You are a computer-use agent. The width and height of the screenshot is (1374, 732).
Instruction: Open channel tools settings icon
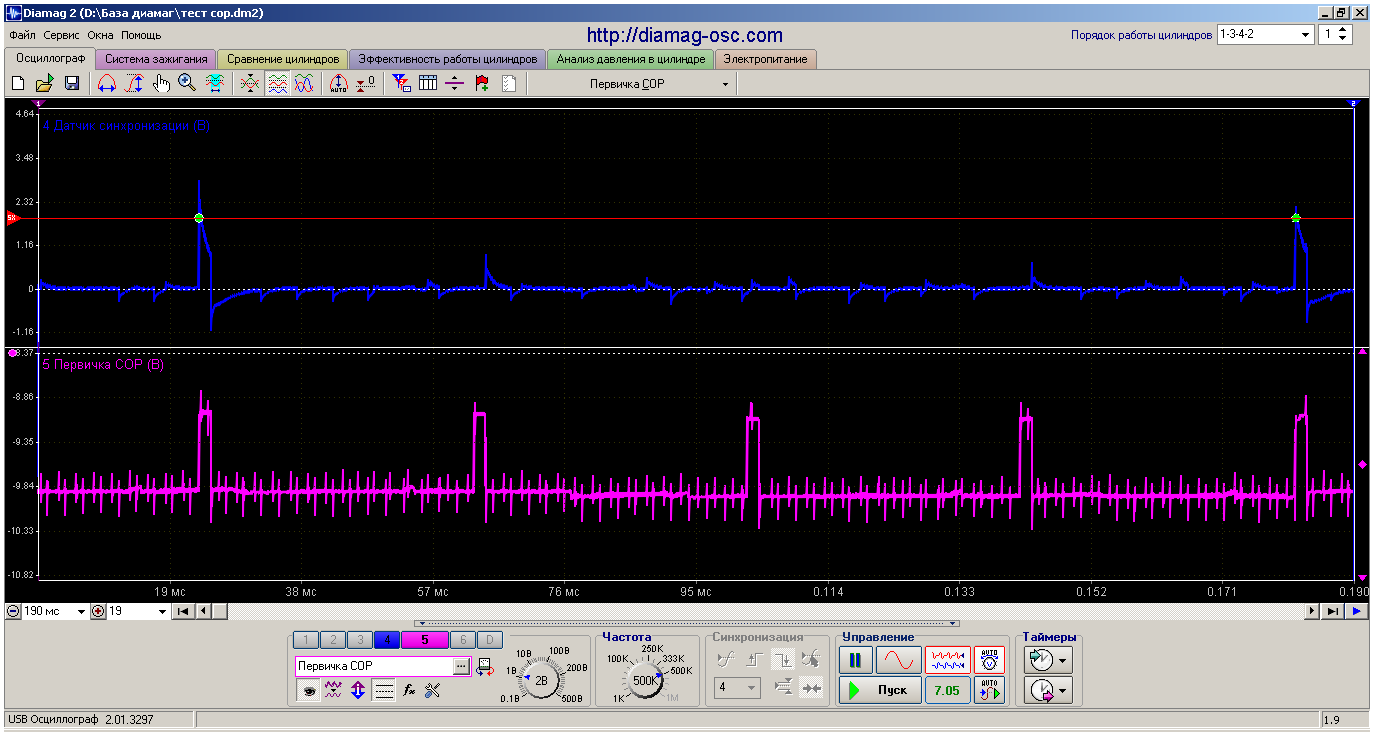(x=433, y=690)
